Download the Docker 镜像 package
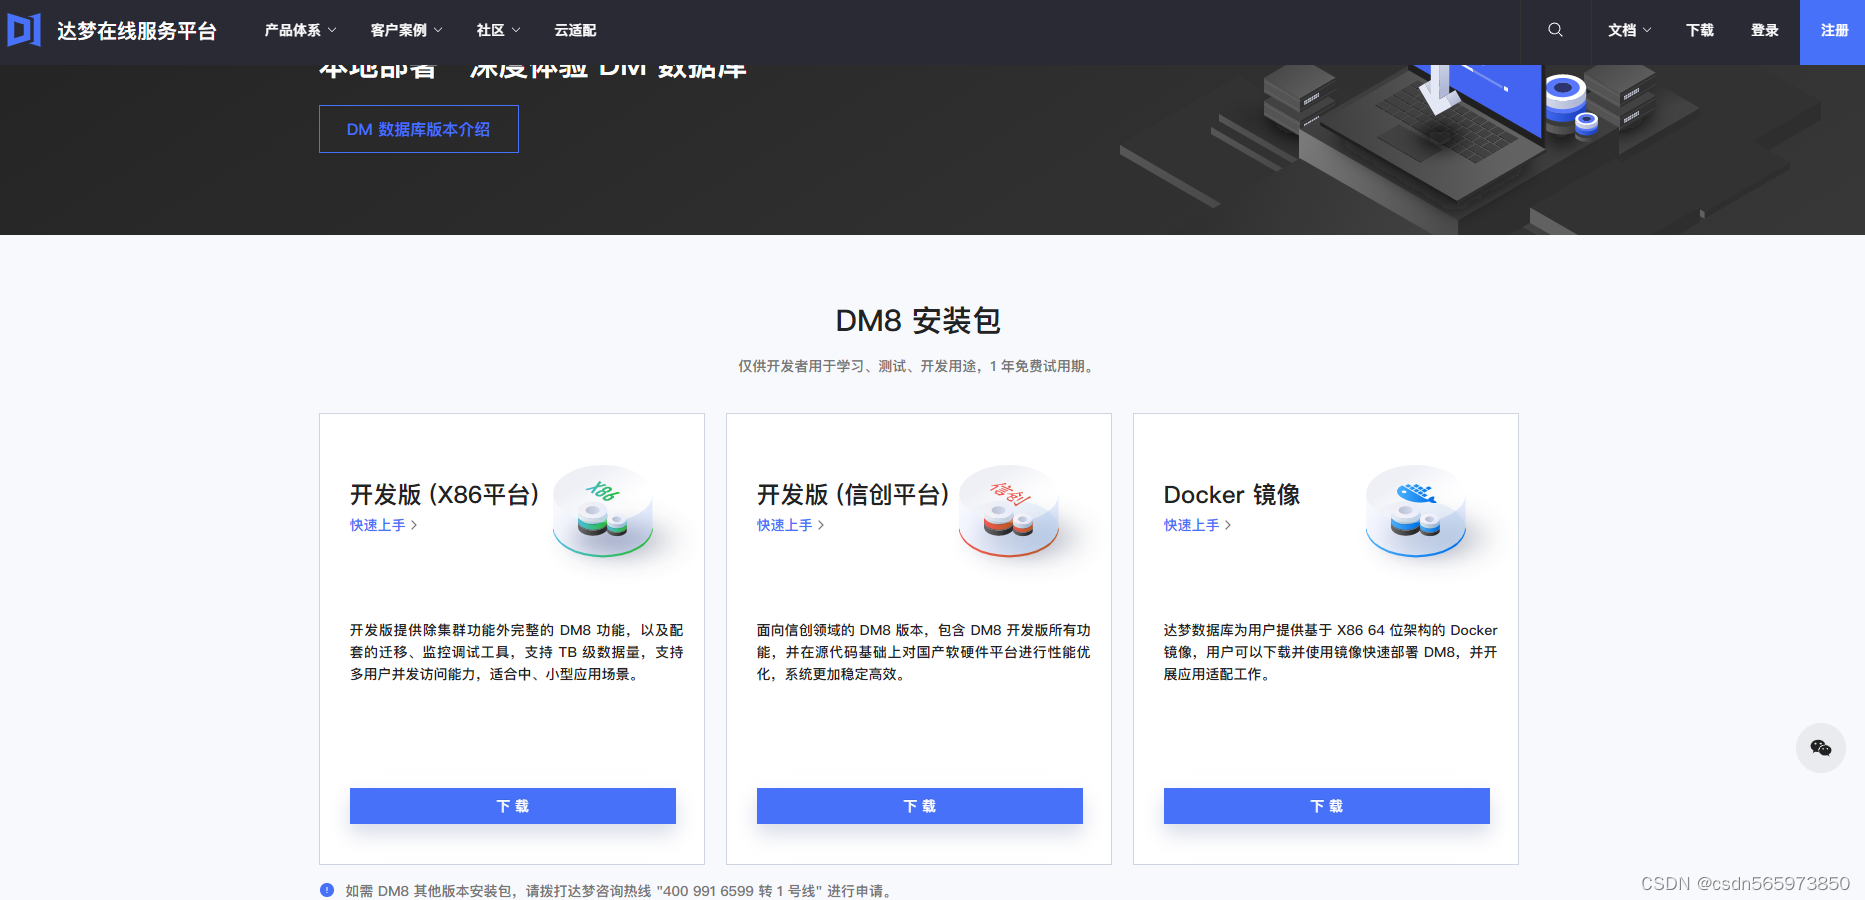 [x=1327, y=806]
